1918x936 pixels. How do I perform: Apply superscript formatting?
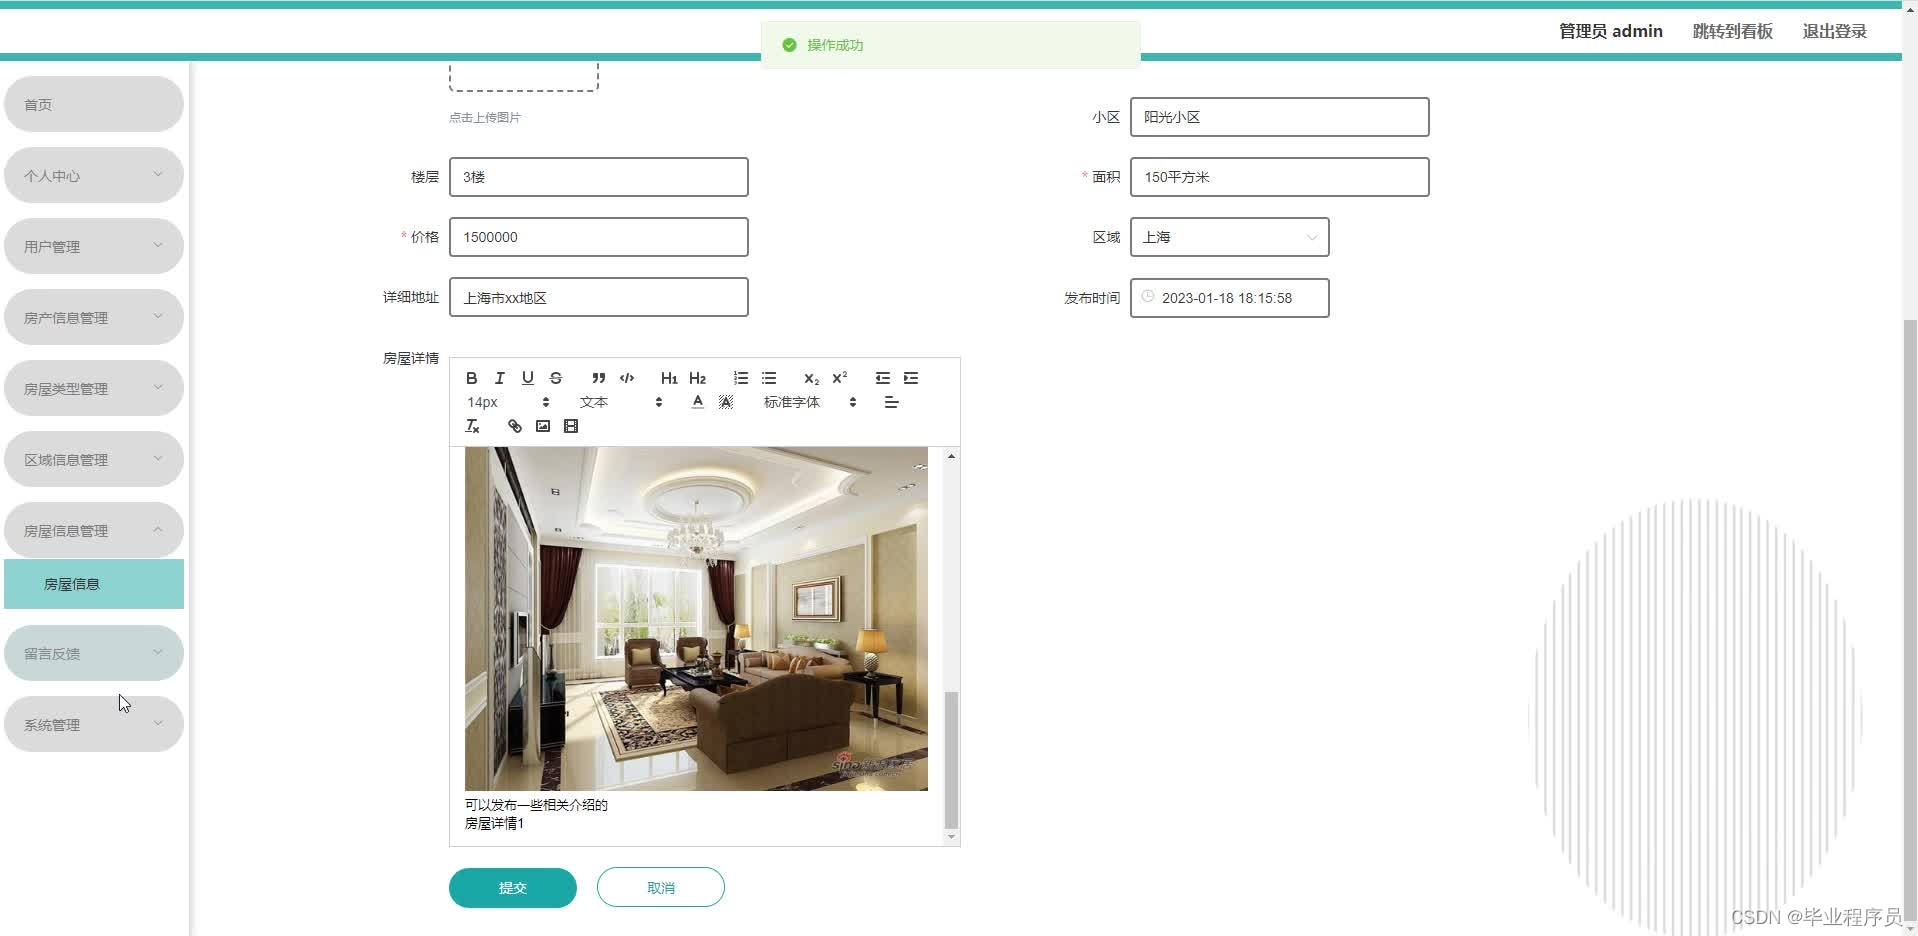(x=840, y=378)
